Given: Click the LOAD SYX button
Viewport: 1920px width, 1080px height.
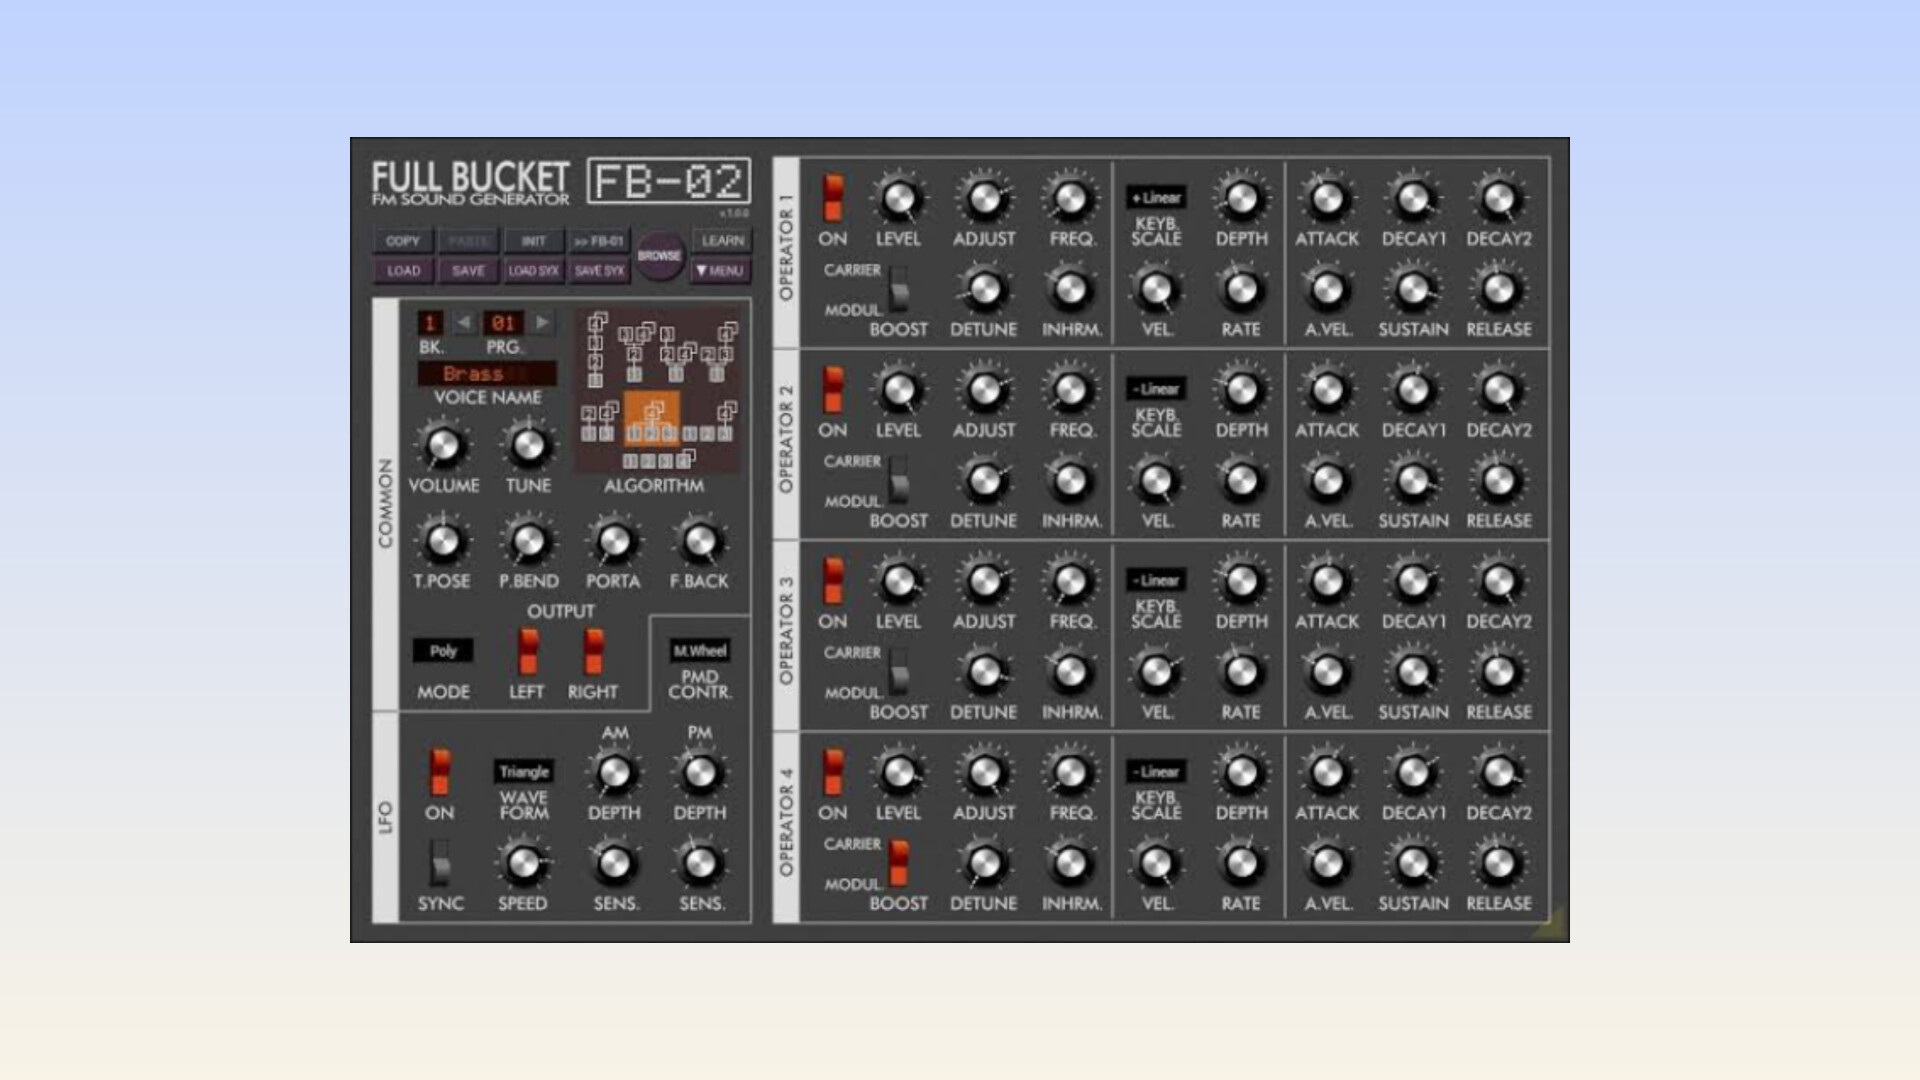Looking at the screenshot, I should tap(533, 271).
